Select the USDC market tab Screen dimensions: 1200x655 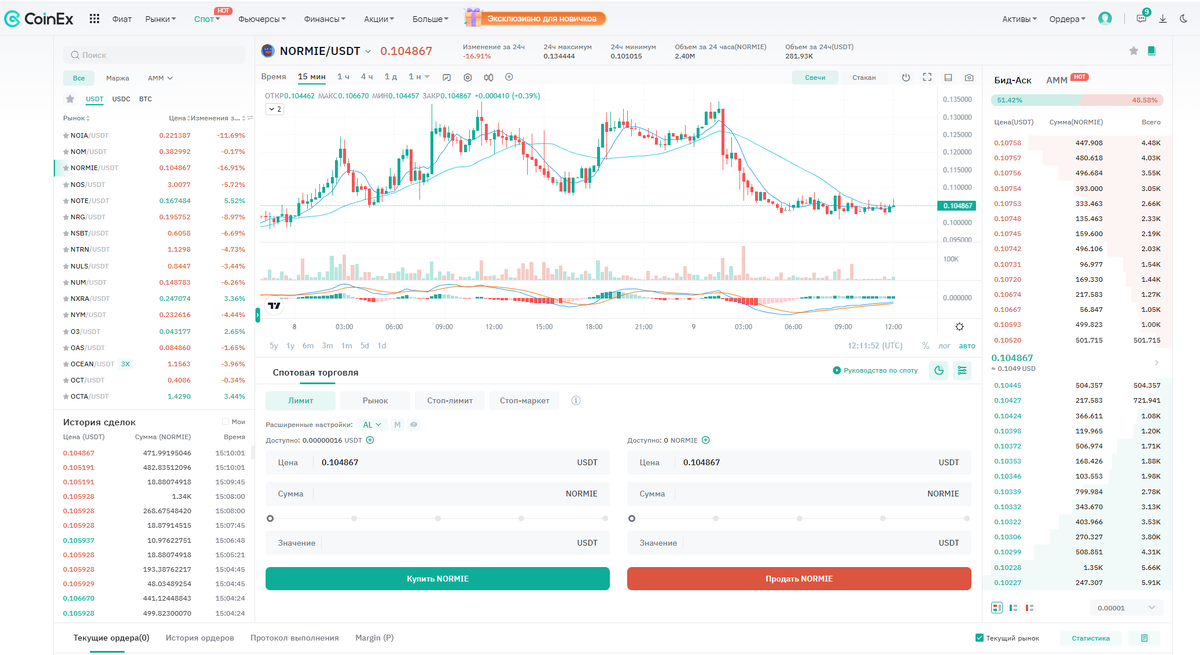pyautogui.click(x=121, y=99)
